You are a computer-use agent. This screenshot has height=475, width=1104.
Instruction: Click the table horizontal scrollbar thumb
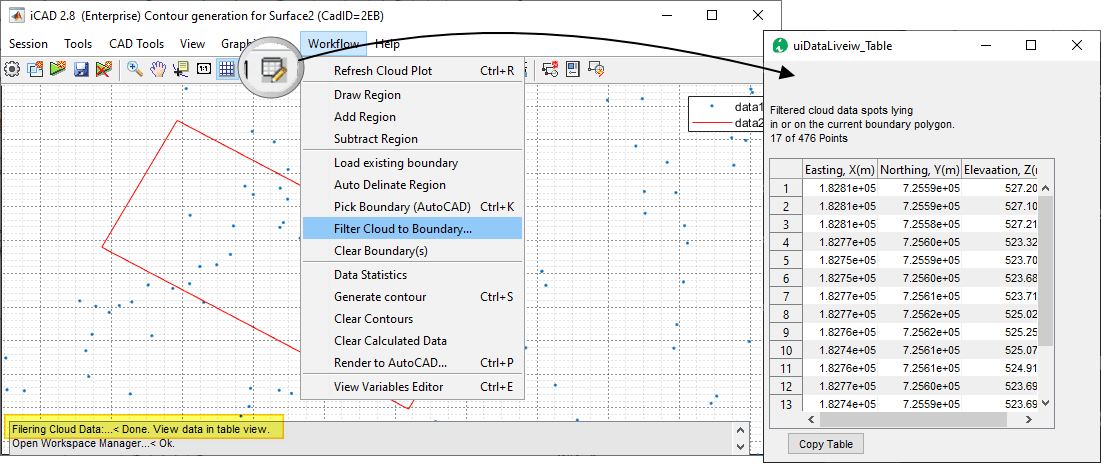913,419
